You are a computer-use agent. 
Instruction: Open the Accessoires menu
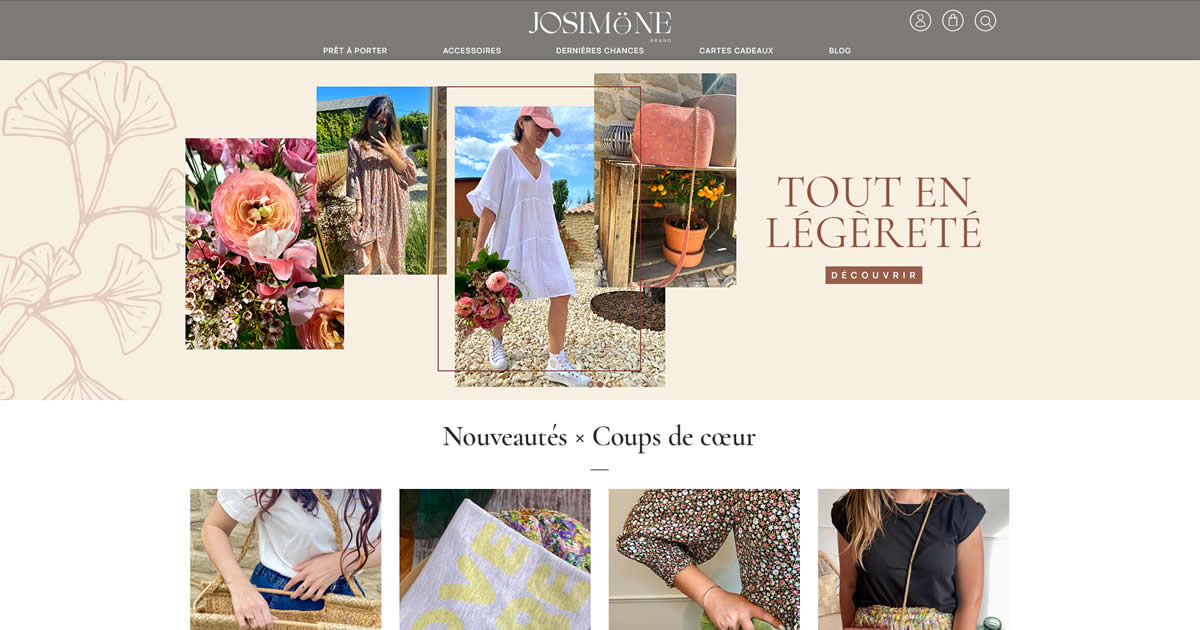(x=472, y=51)
